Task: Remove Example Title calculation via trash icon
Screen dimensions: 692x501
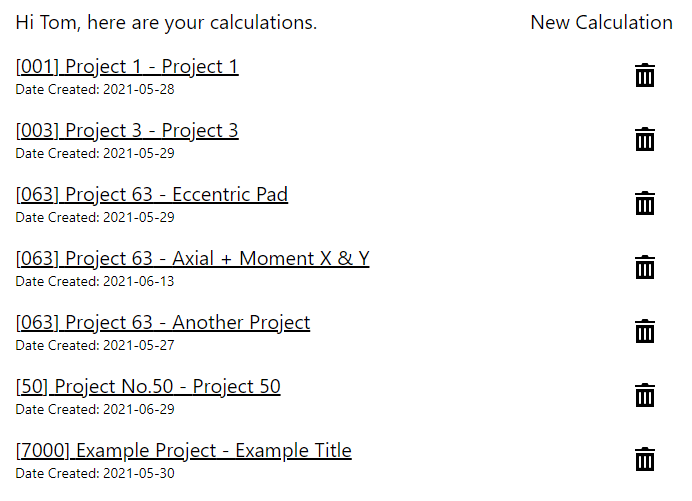Action: pyautogui.click(x=645, y=459)
